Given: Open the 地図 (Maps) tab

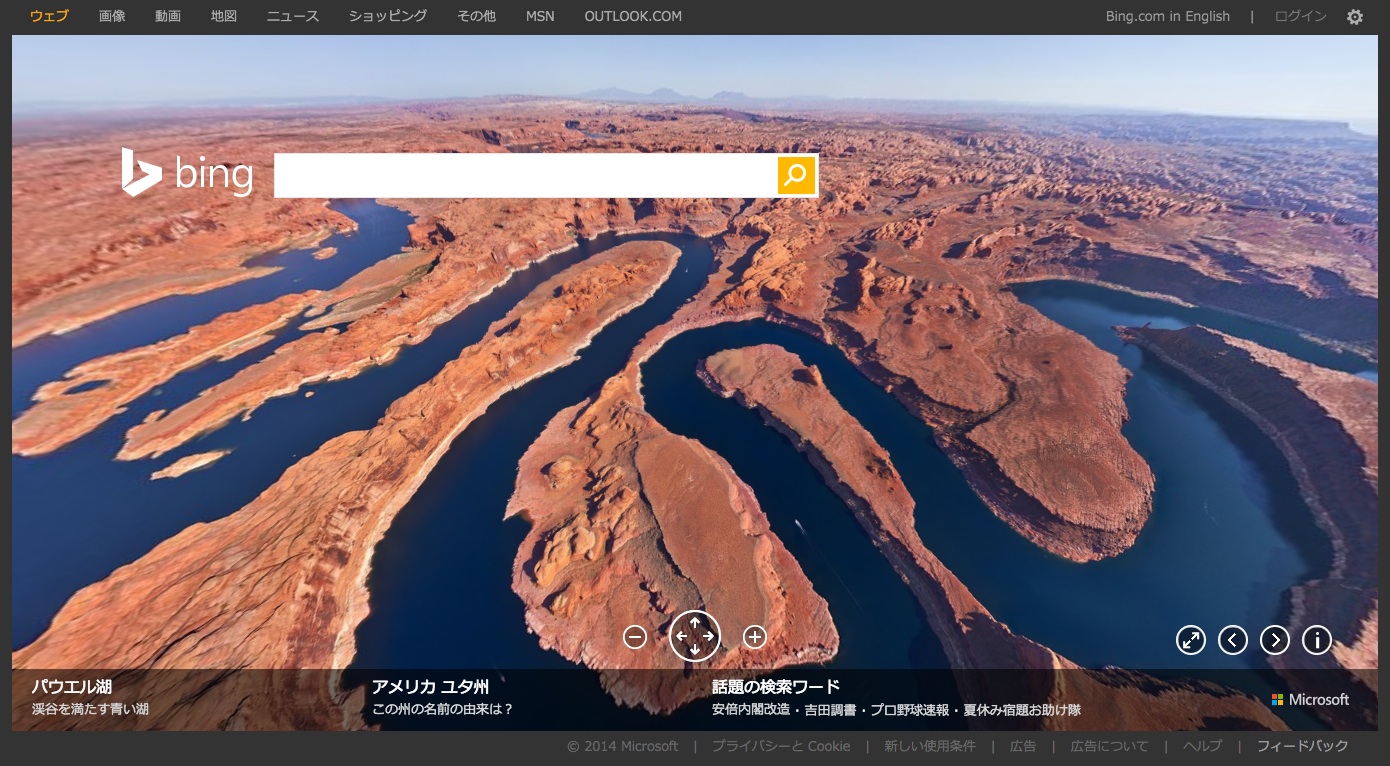Looking at the screenshot, I should (x=224, y=16).
